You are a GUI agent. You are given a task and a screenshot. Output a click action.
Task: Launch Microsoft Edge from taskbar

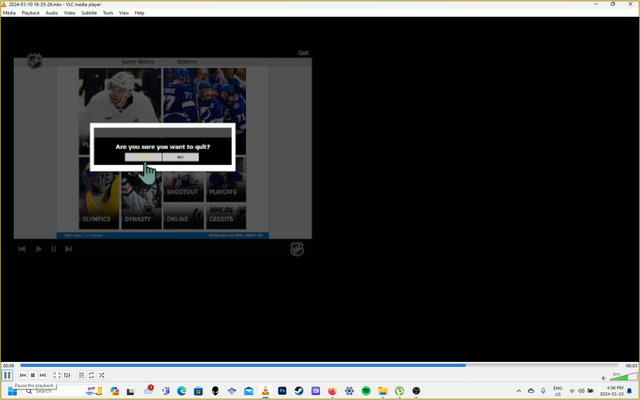click(x=182, y=391)
